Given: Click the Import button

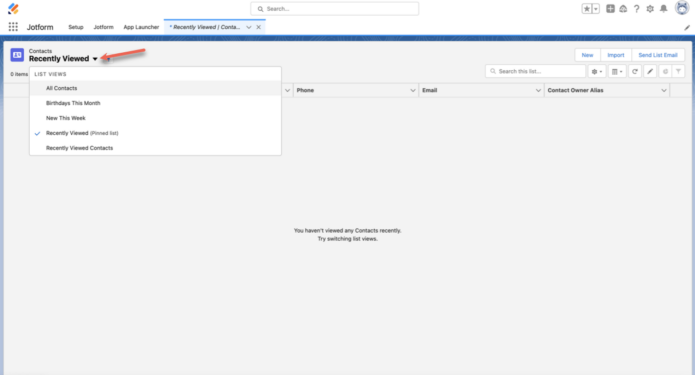Looking at the screenshot, I should pyautogui.click(x=616, y=55).
